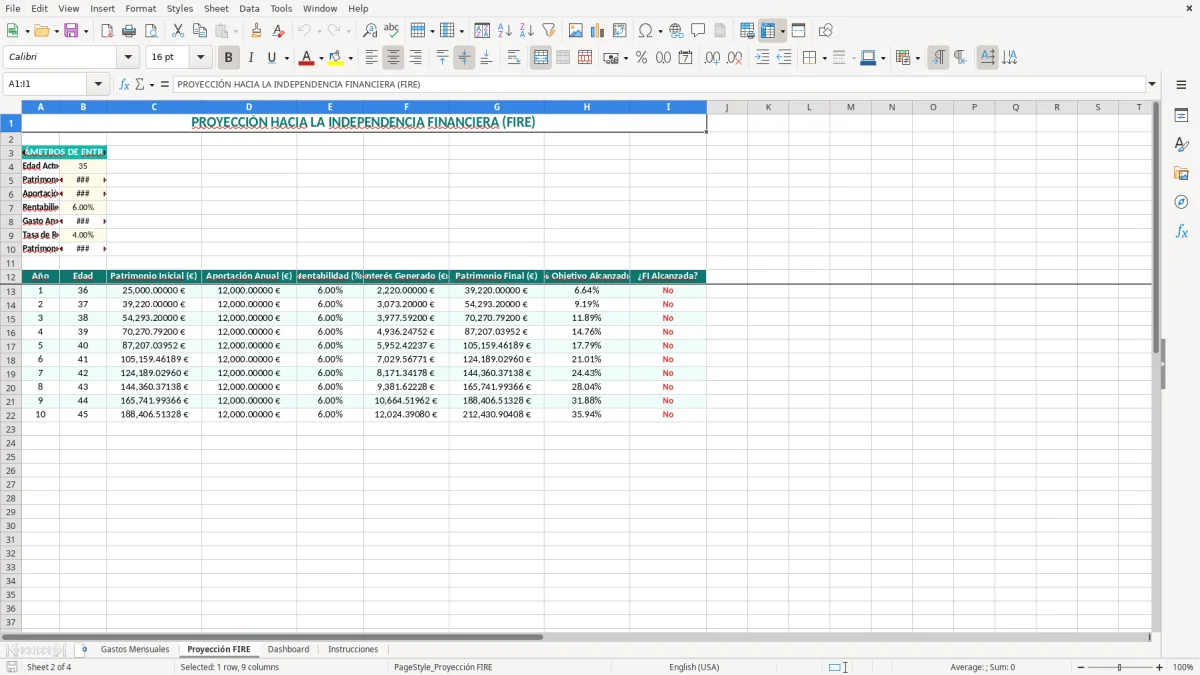The image size is (1200, 675).
Task: Click the formula input line
Action: 658,85
